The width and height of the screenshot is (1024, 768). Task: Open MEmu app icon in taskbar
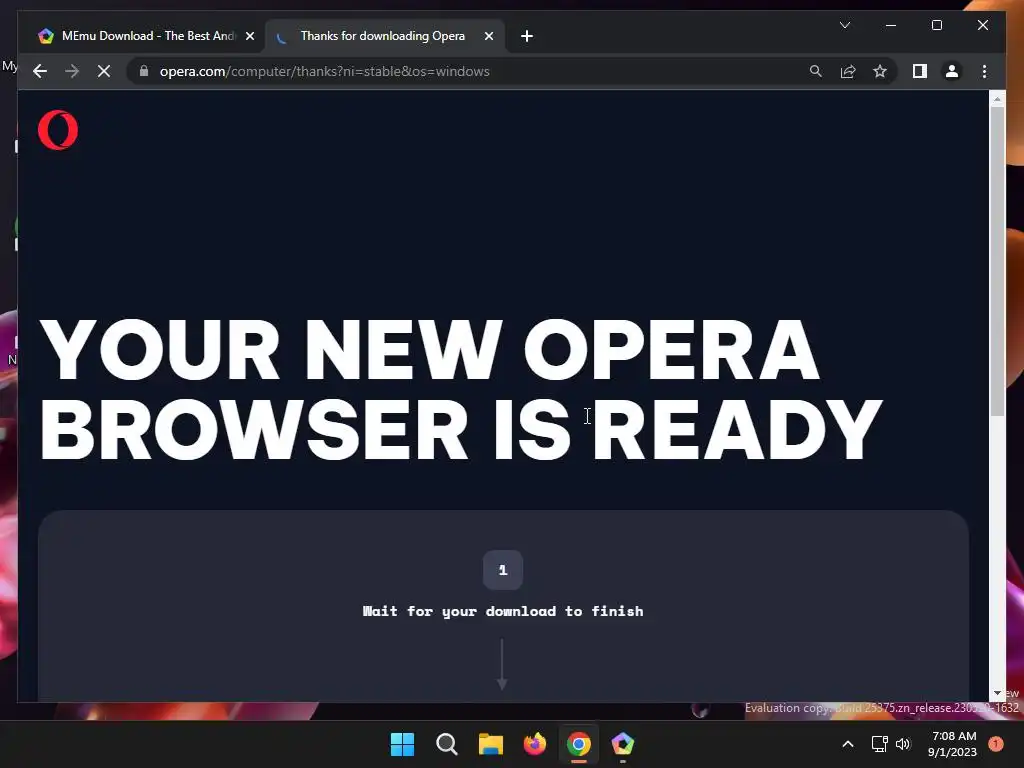[622, 744]
